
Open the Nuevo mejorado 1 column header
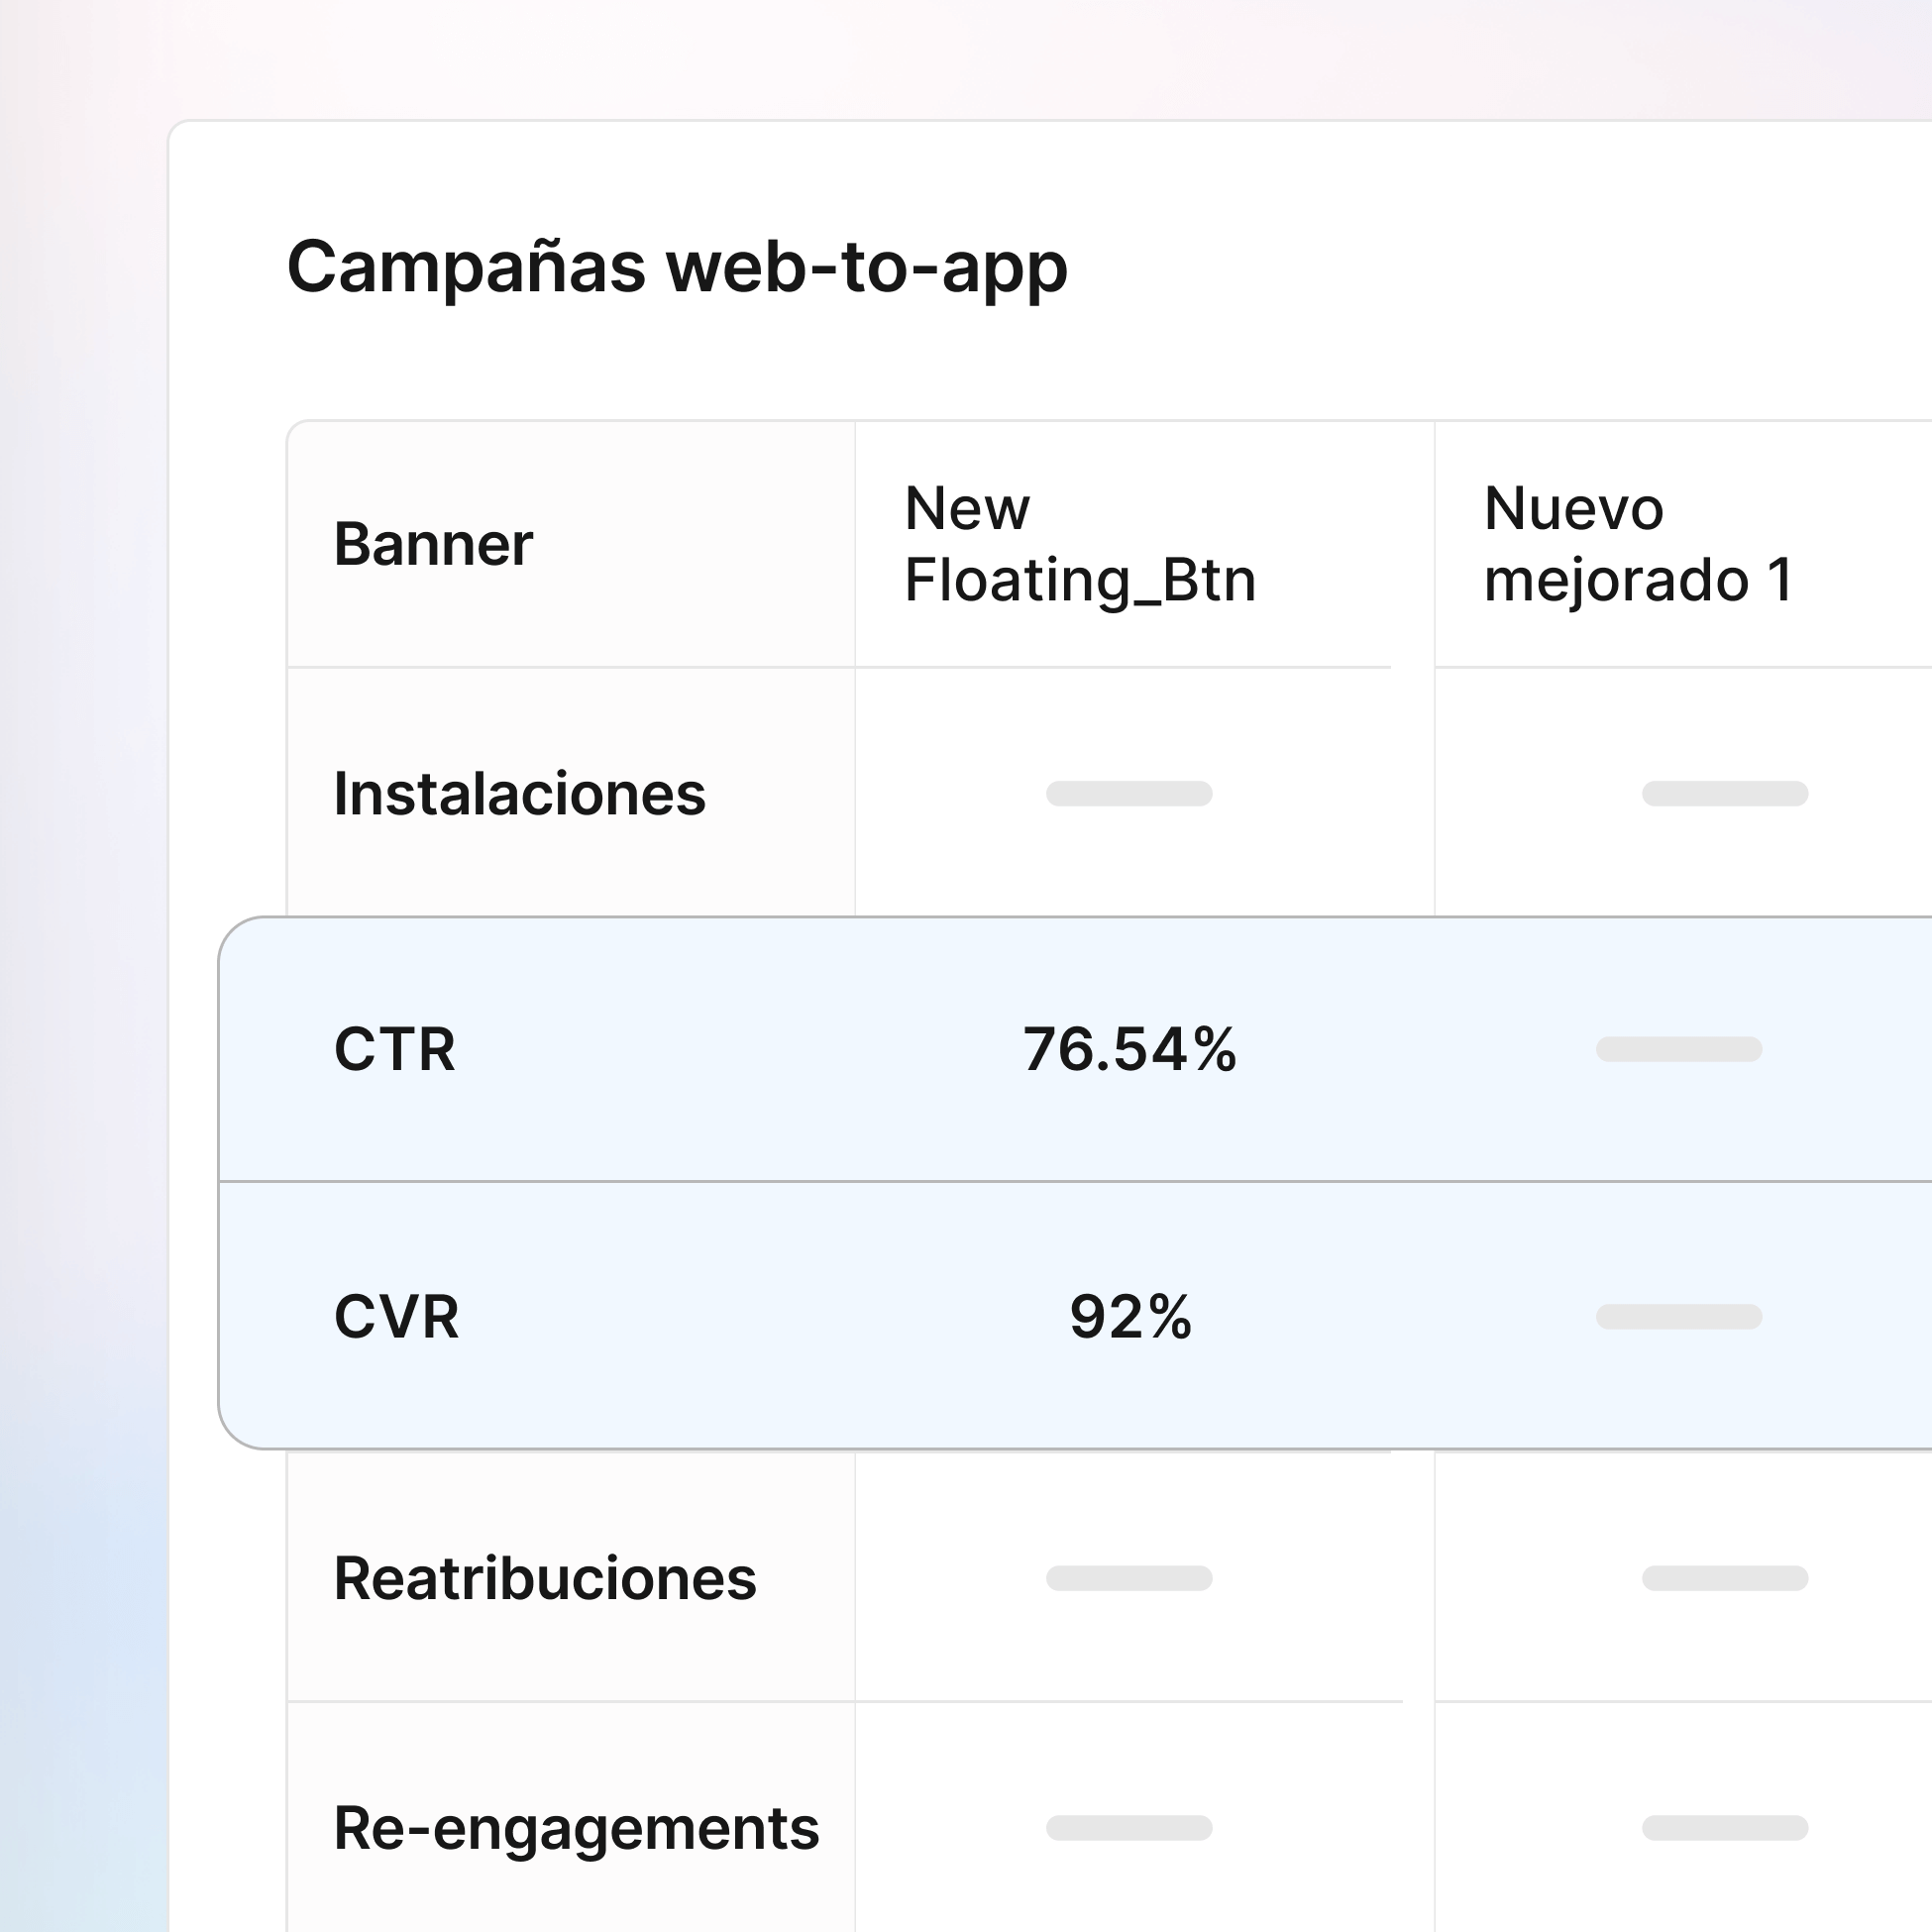pos(1638,544)
